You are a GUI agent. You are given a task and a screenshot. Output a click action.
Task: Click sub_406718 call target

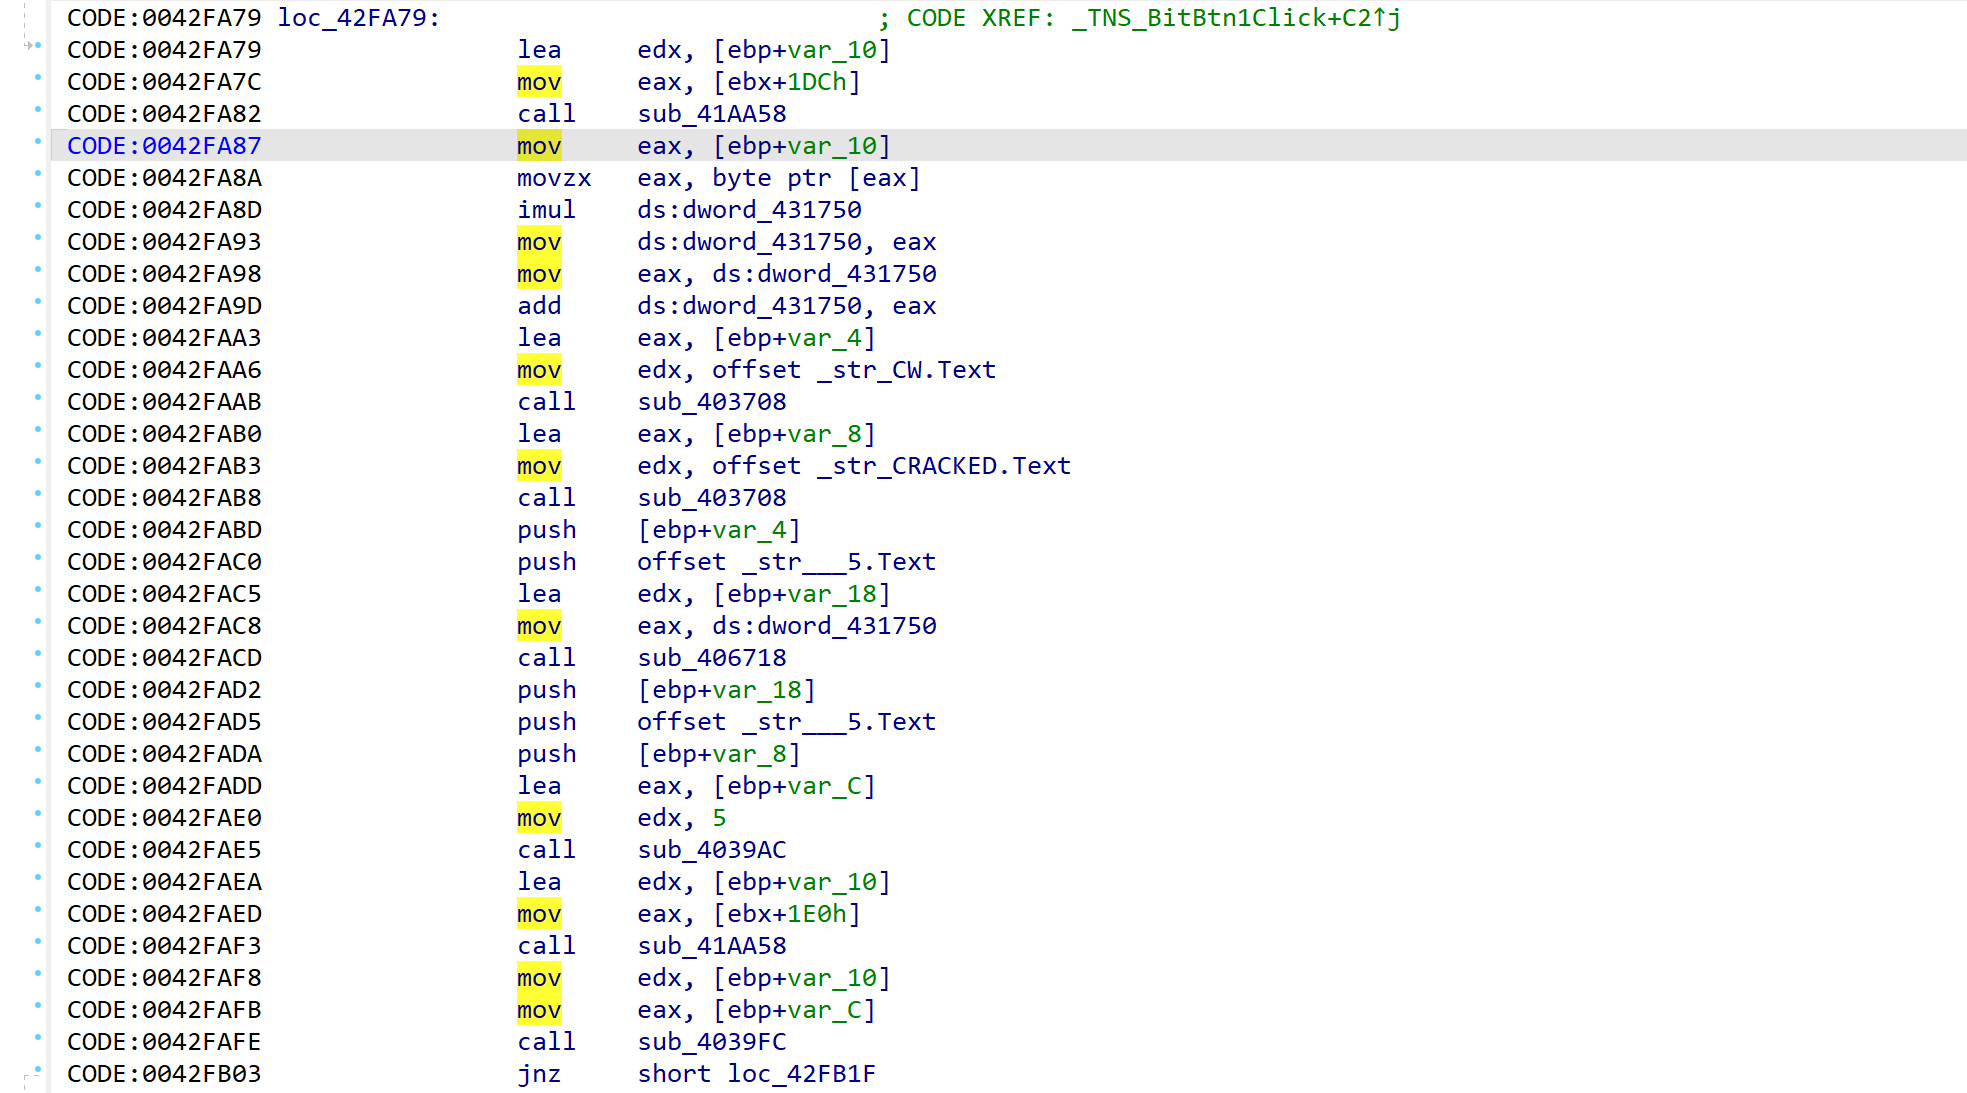(712, 658)
